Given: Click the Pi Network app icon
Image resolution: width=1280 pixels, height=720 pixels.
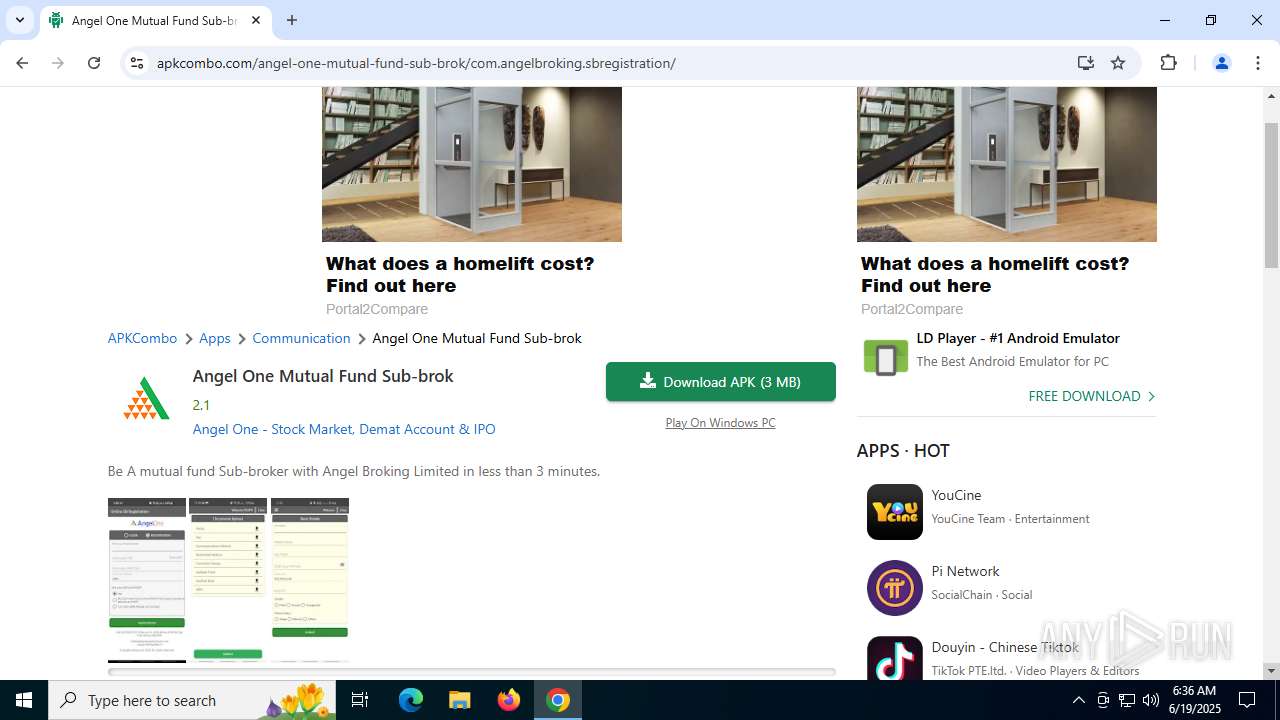Looking at the screenshot, I should point(894,588).
